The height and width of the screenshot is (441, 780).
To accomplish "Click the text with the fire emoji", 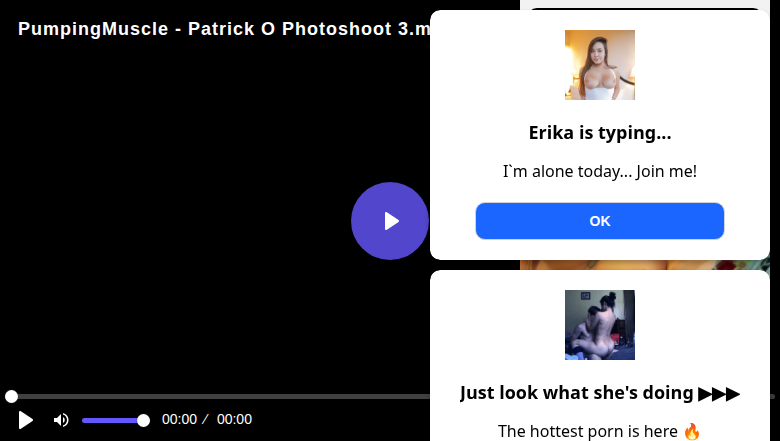I will pyautogui.click(x=599, y=431).
